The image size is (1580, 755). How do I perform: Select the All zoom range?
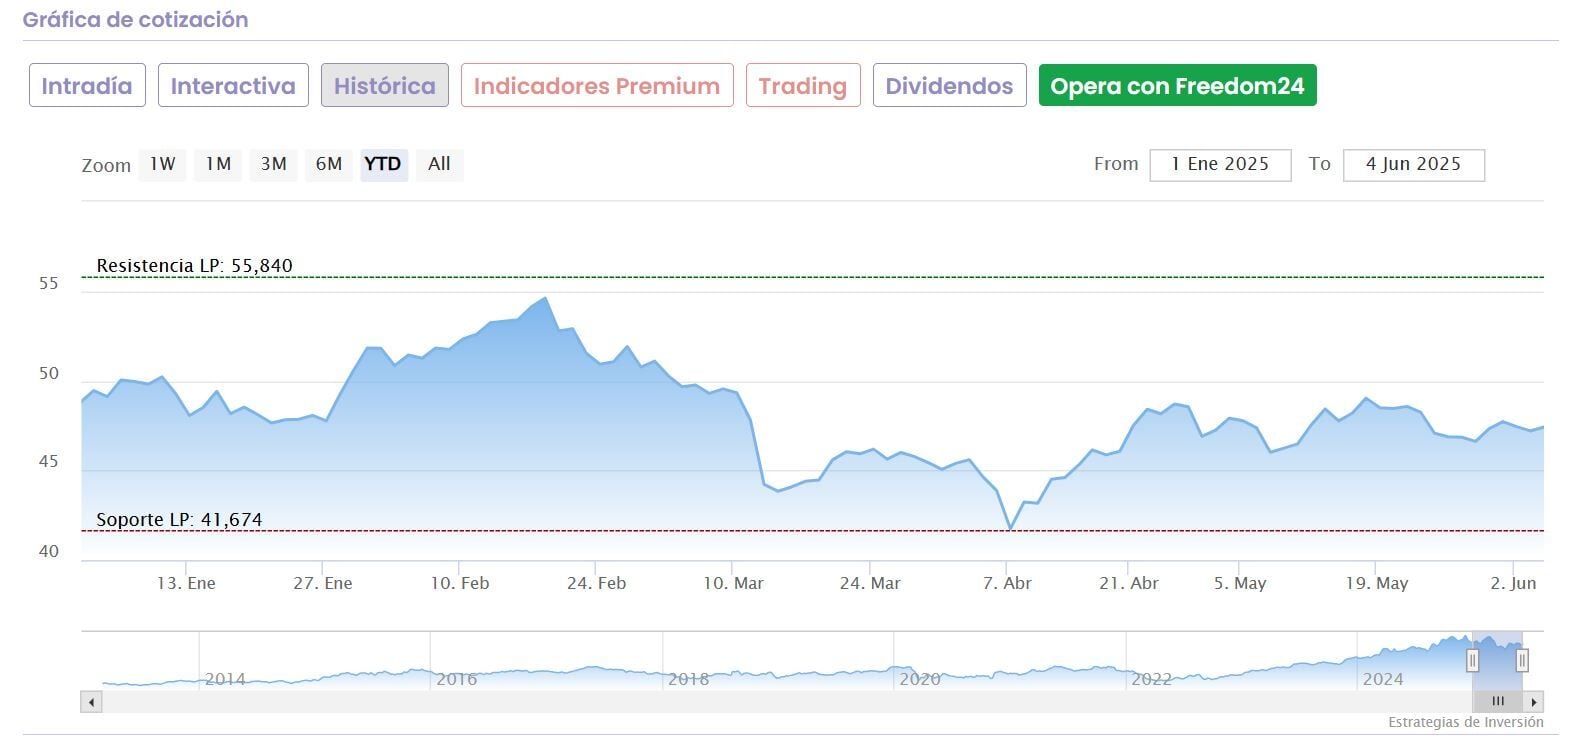(x=439, y=164)
